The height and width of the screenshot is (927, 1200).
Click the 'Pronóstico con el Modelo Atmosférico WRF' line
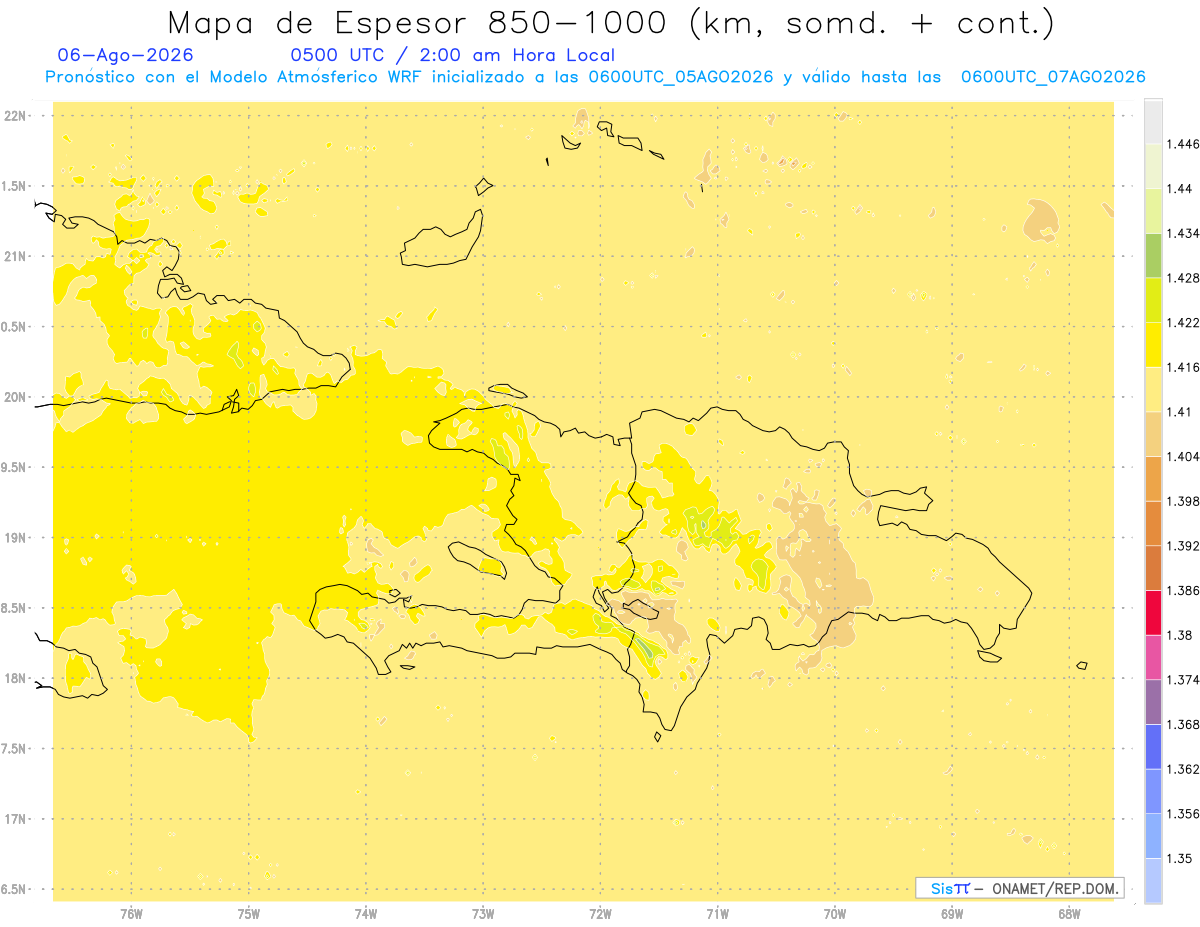click(595, 77)
